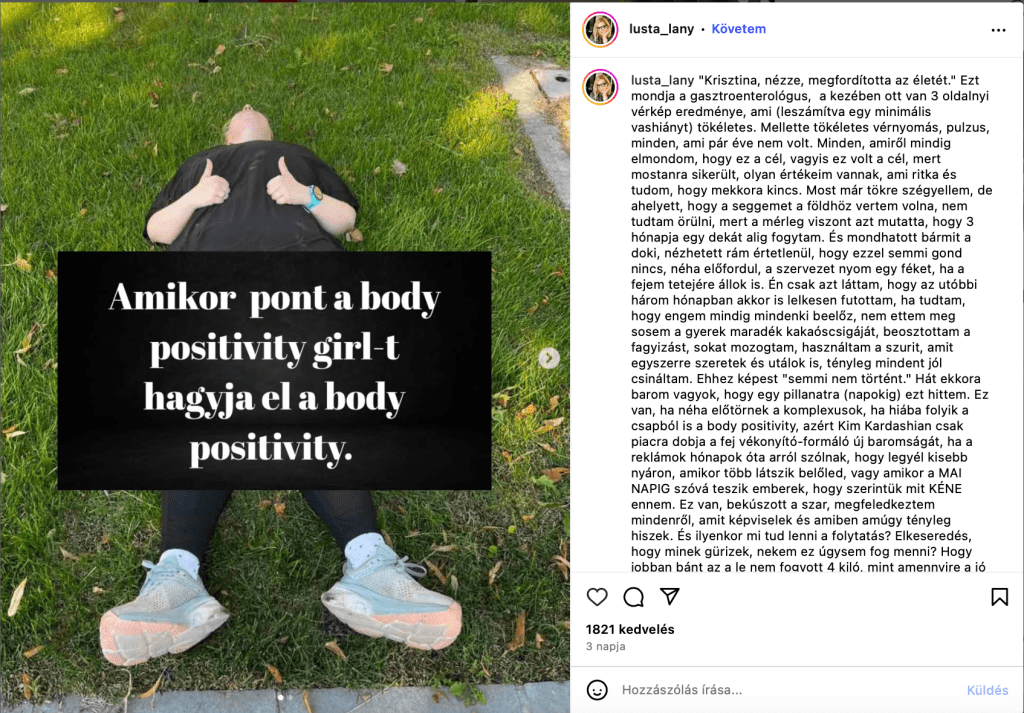Select the first carousel dot indicator
The image size is (1024, 713).
coord(281,697)
